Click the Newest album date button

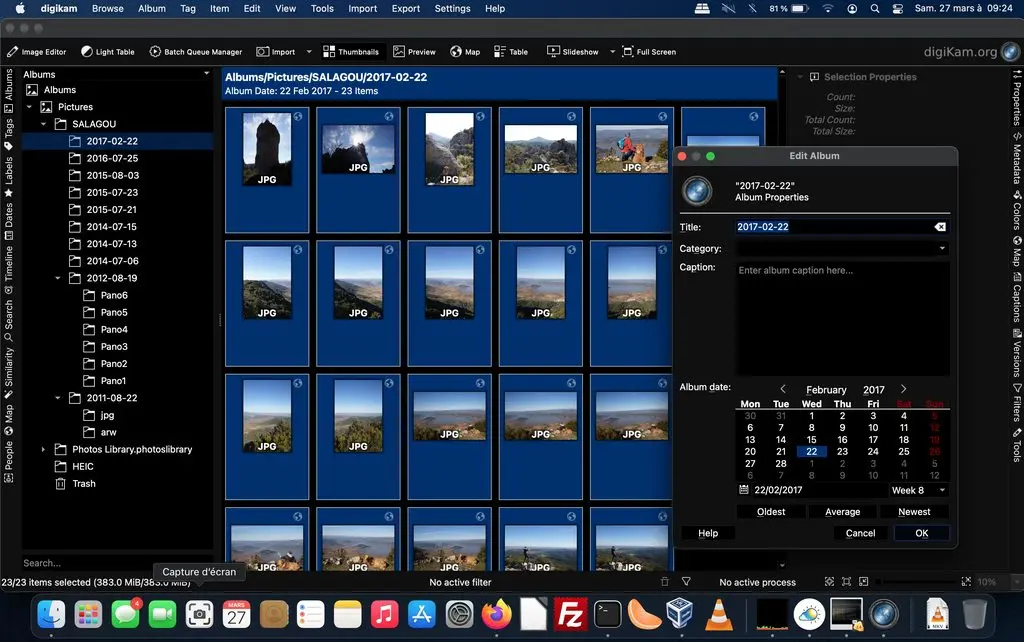click(x=914, y=511)
